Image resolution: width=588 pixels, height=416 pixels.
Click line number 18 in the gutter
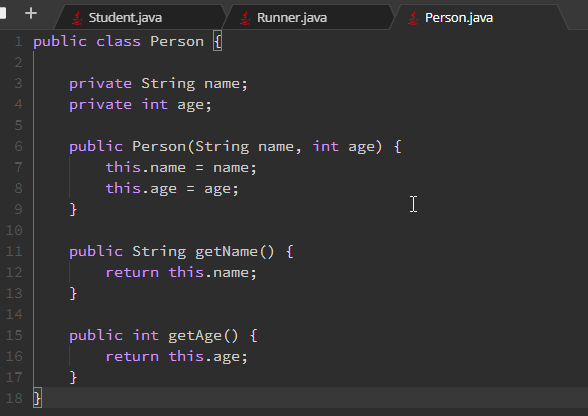pos(14,398)
